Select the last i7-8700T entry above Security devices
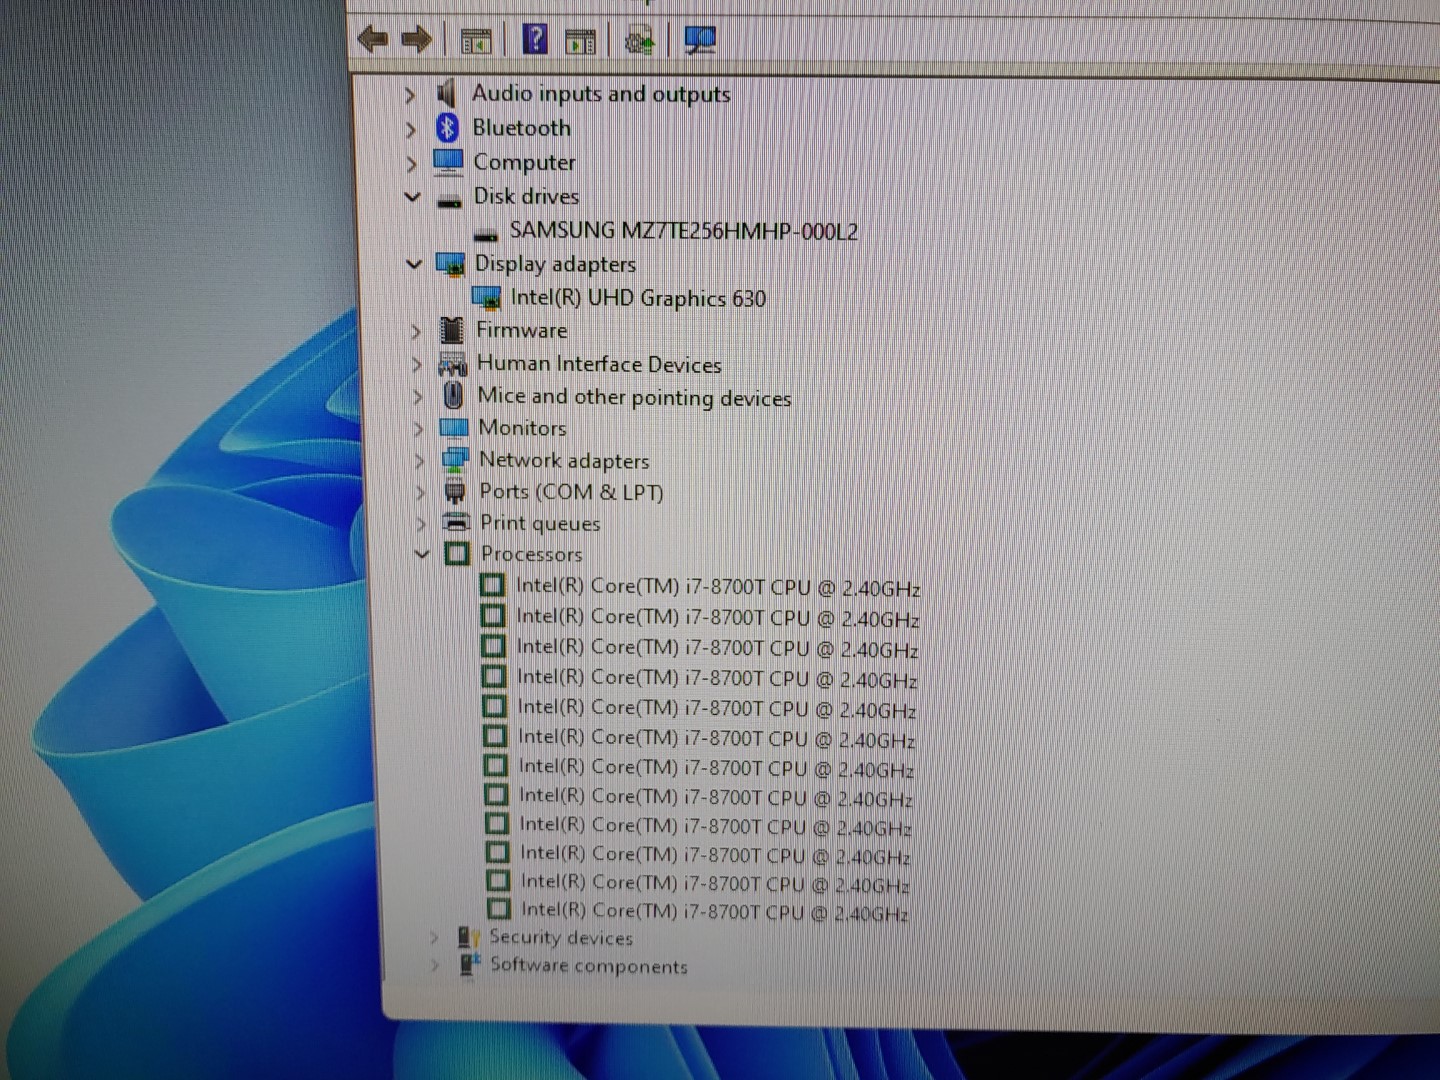1440x1080 pixels. pyautogui.click(x=715, y=911)
